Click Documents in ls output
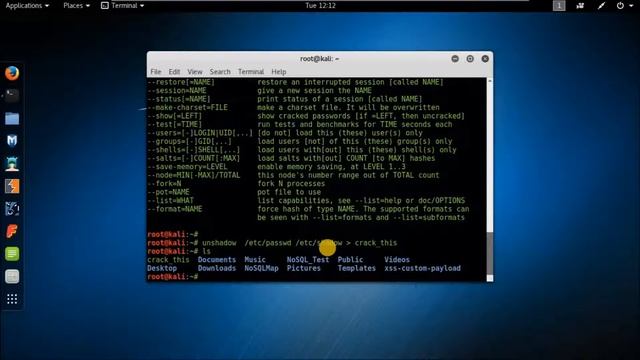 [217, 260]
